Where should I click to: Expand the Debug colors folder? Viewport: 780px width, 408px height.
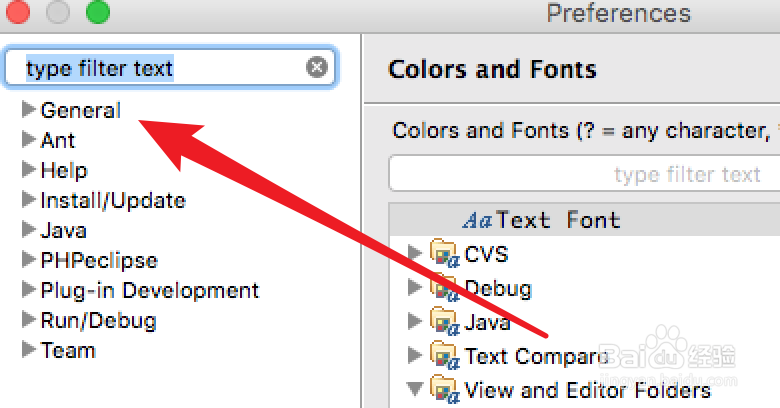415,289
